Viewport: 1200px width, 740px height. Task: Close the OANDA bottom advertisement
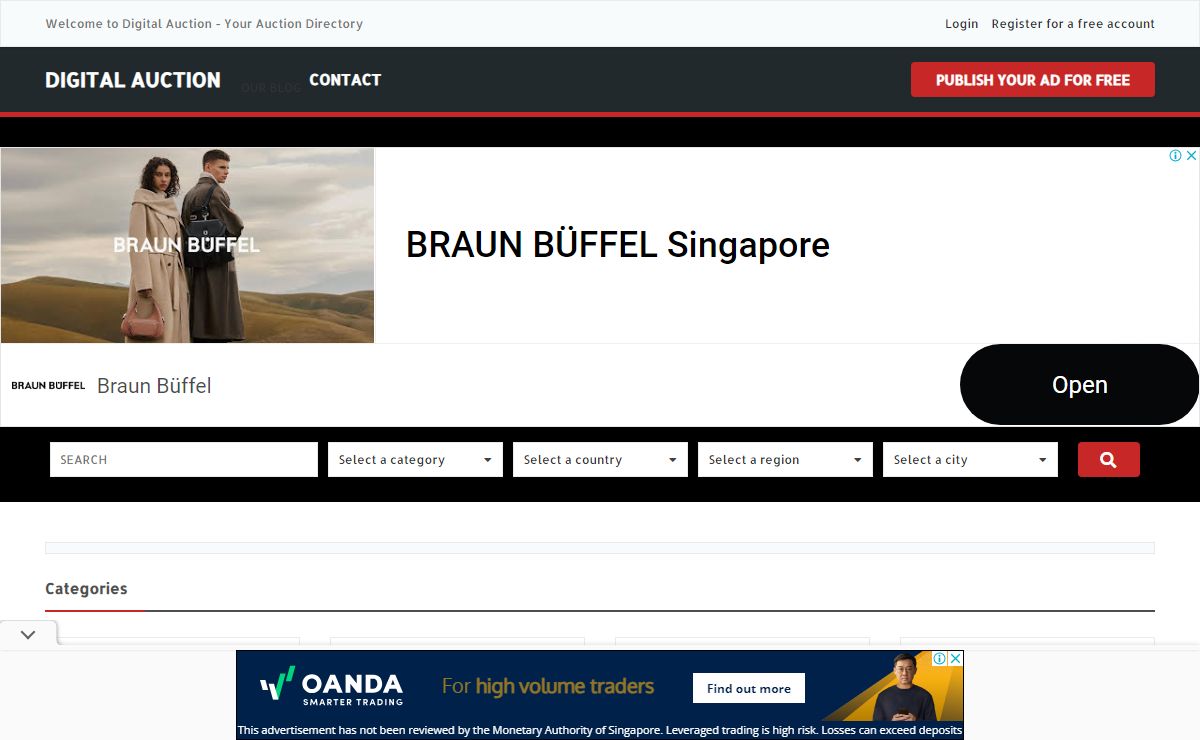pos(956,658)
